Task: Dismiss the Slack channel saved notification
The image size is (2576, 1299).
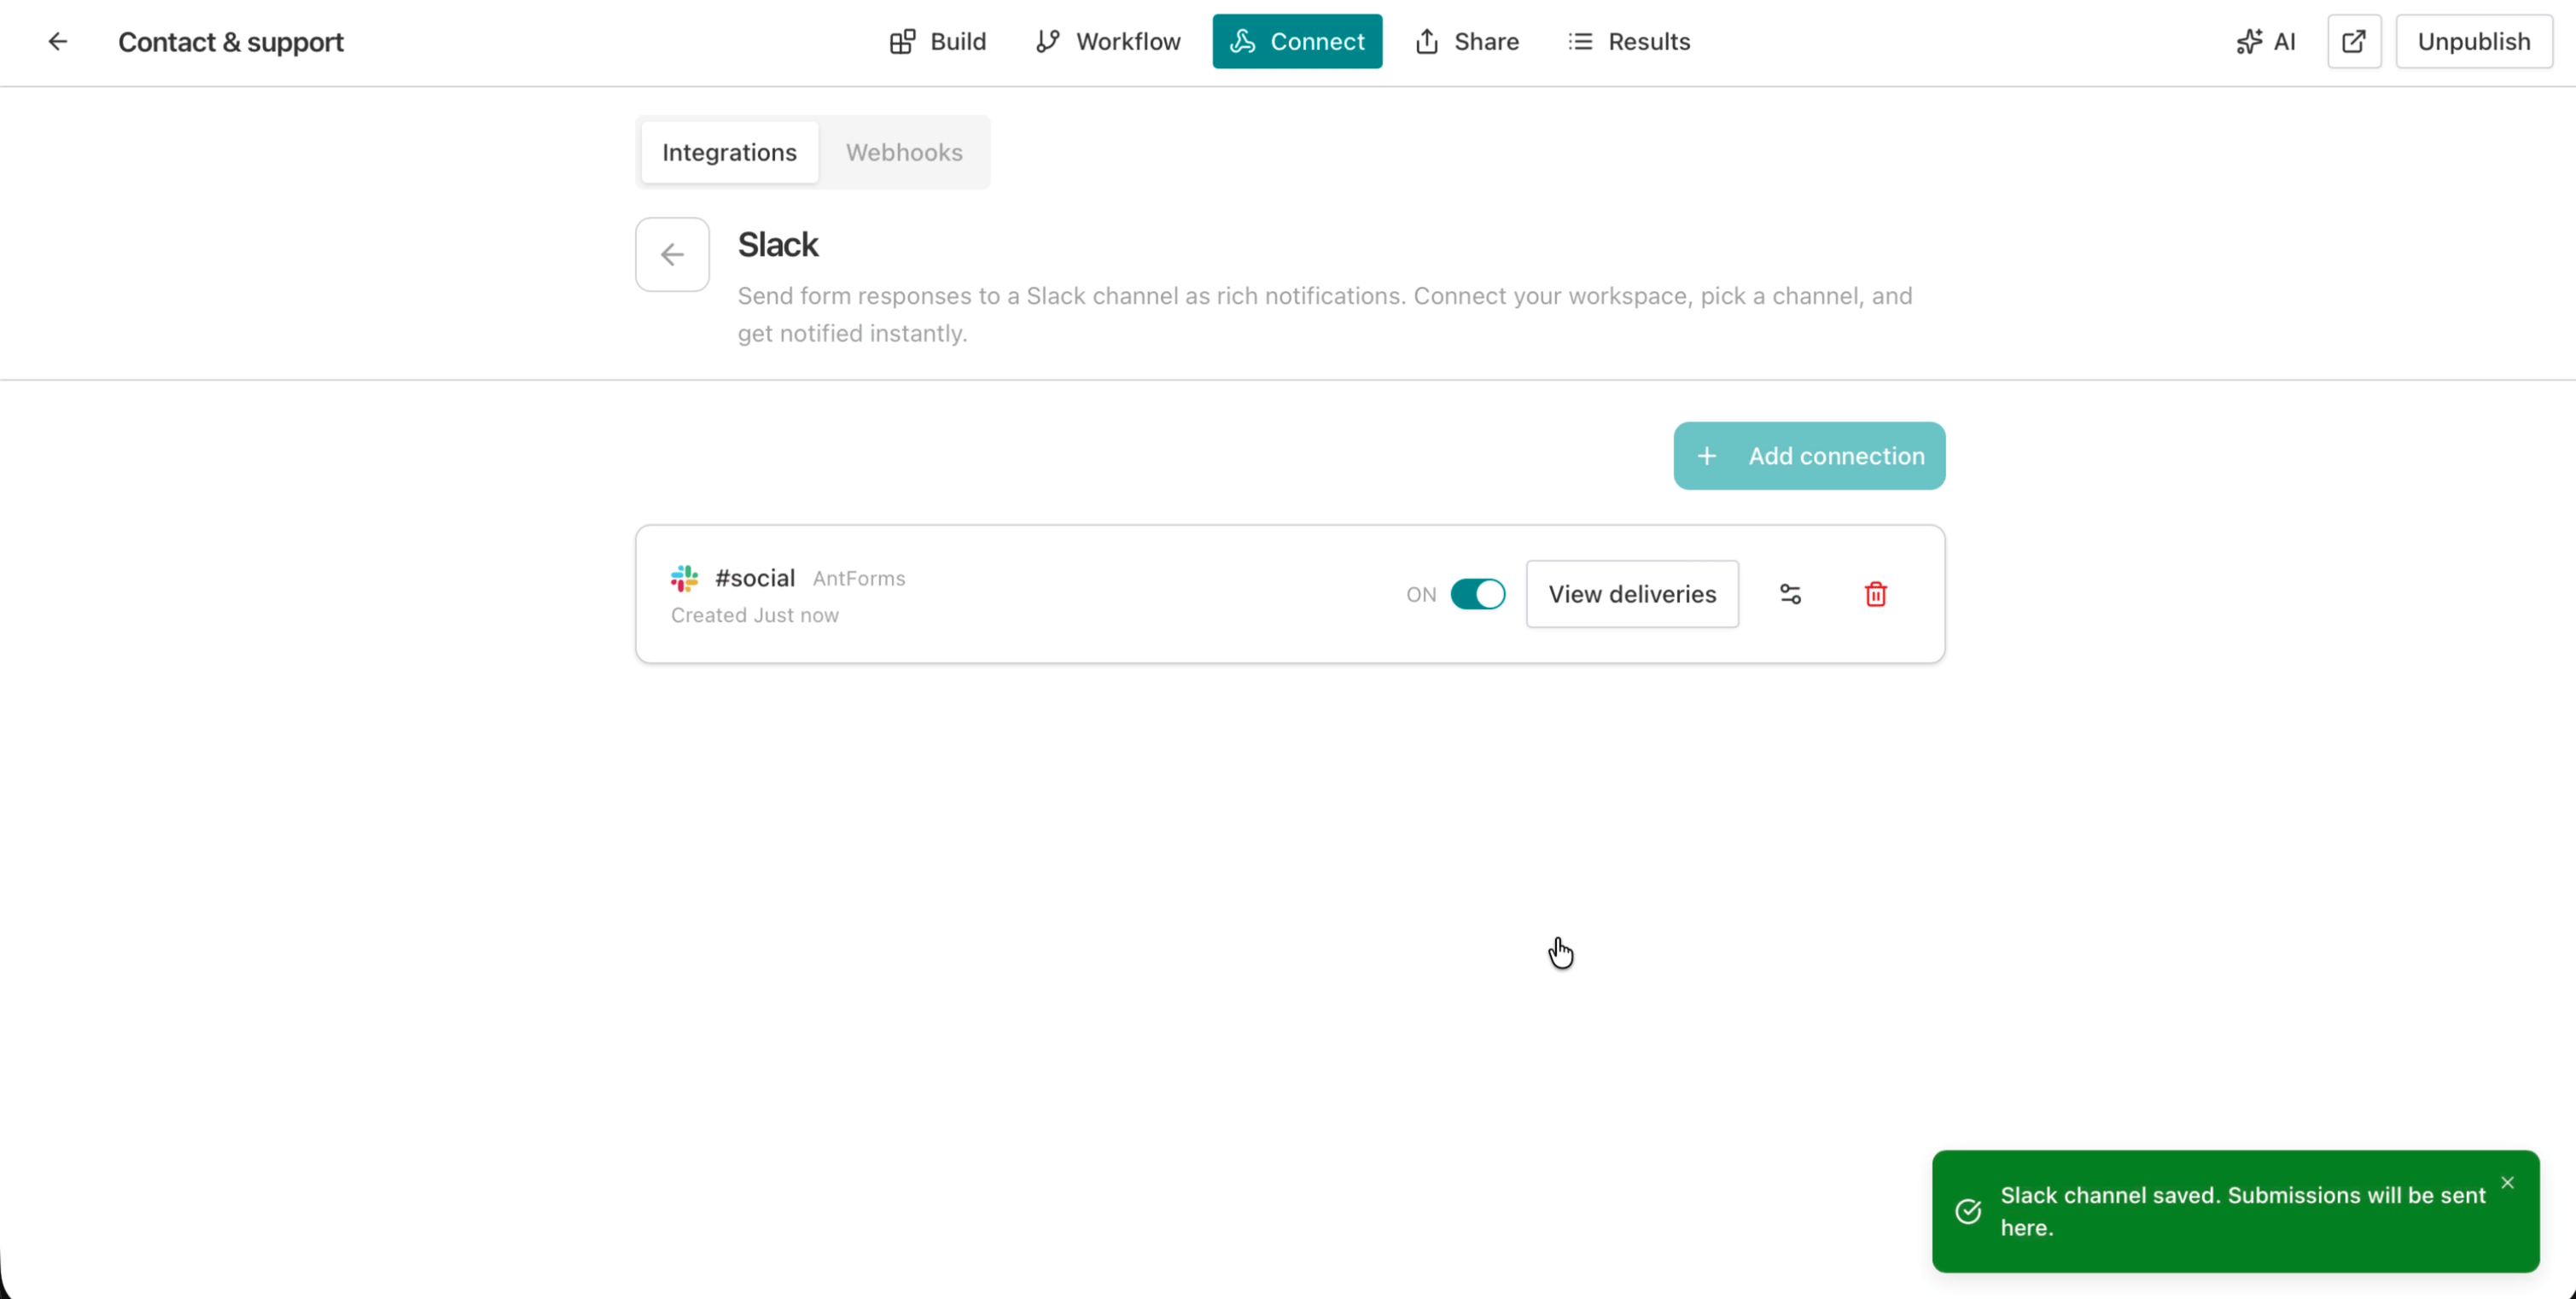Action: 2508,1182
